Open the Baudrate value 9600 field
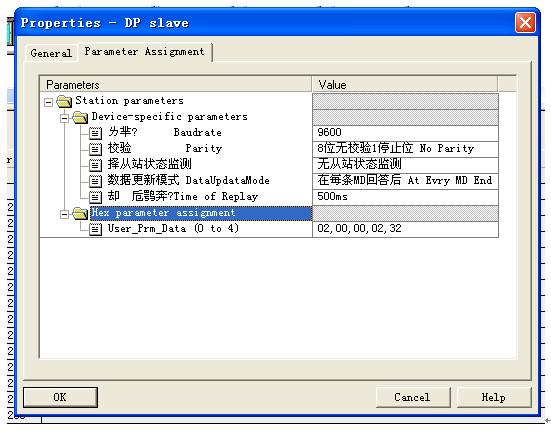Image resolution: width=551 pixels, height=433 pixels. click(405, 133)
